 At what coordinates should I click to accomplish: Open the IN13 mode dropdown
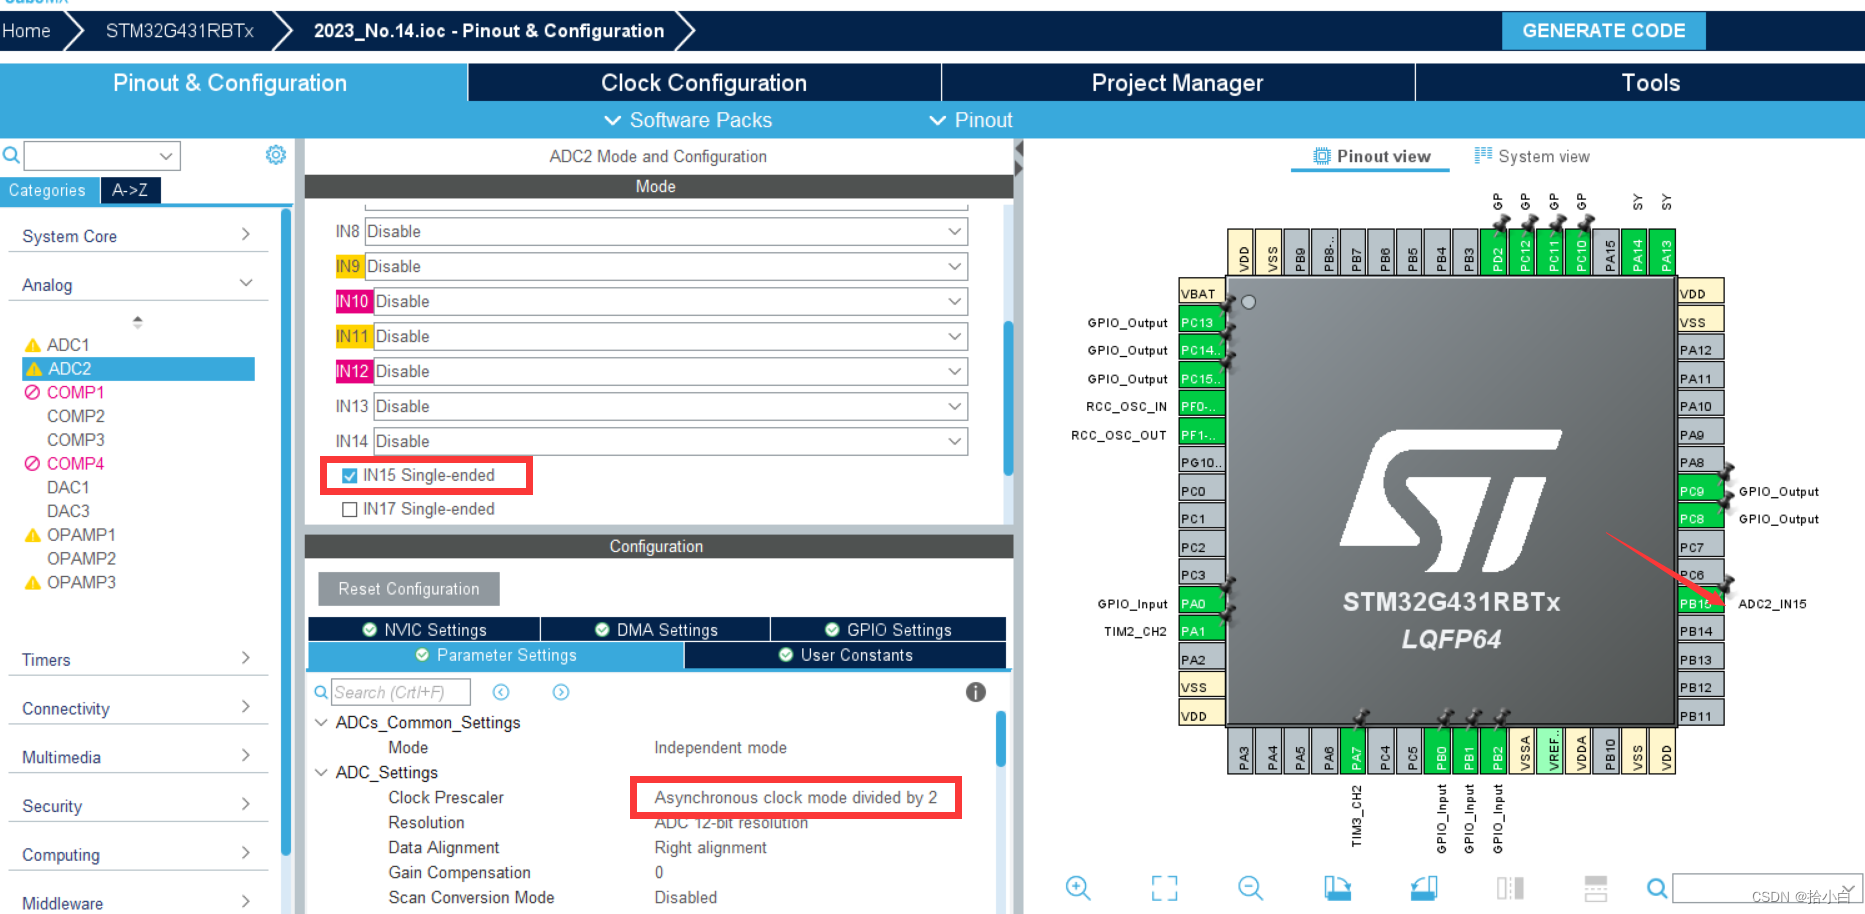coord(670,406)
